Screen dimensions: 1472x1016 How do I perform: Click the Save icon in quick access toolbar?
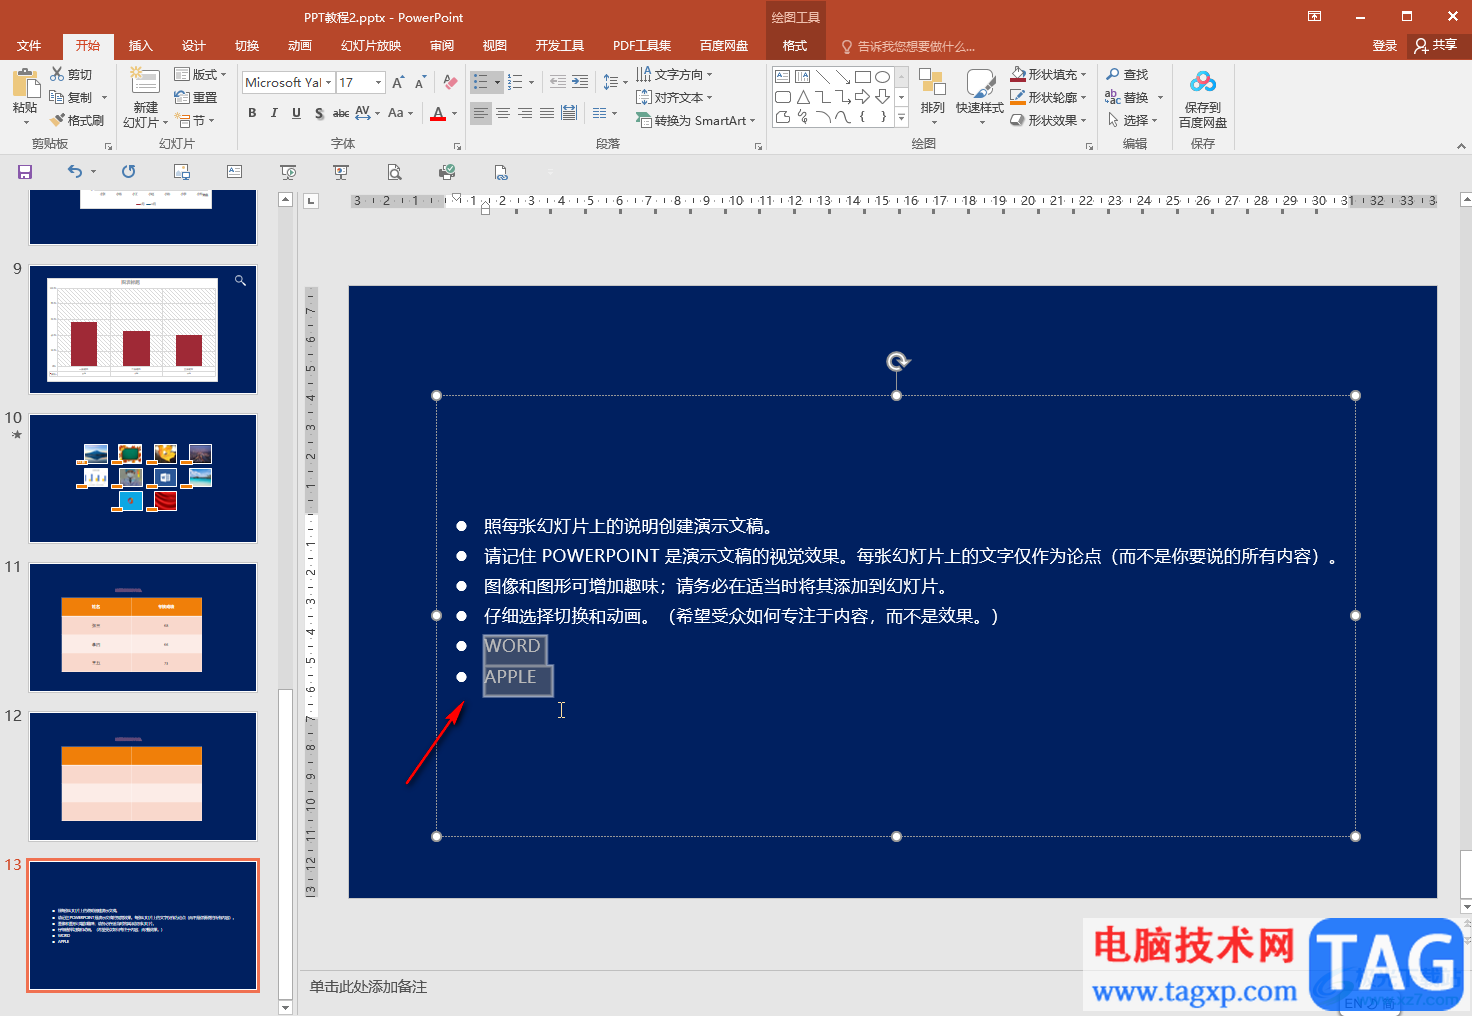pyautogui.click(x=25, y=172)
